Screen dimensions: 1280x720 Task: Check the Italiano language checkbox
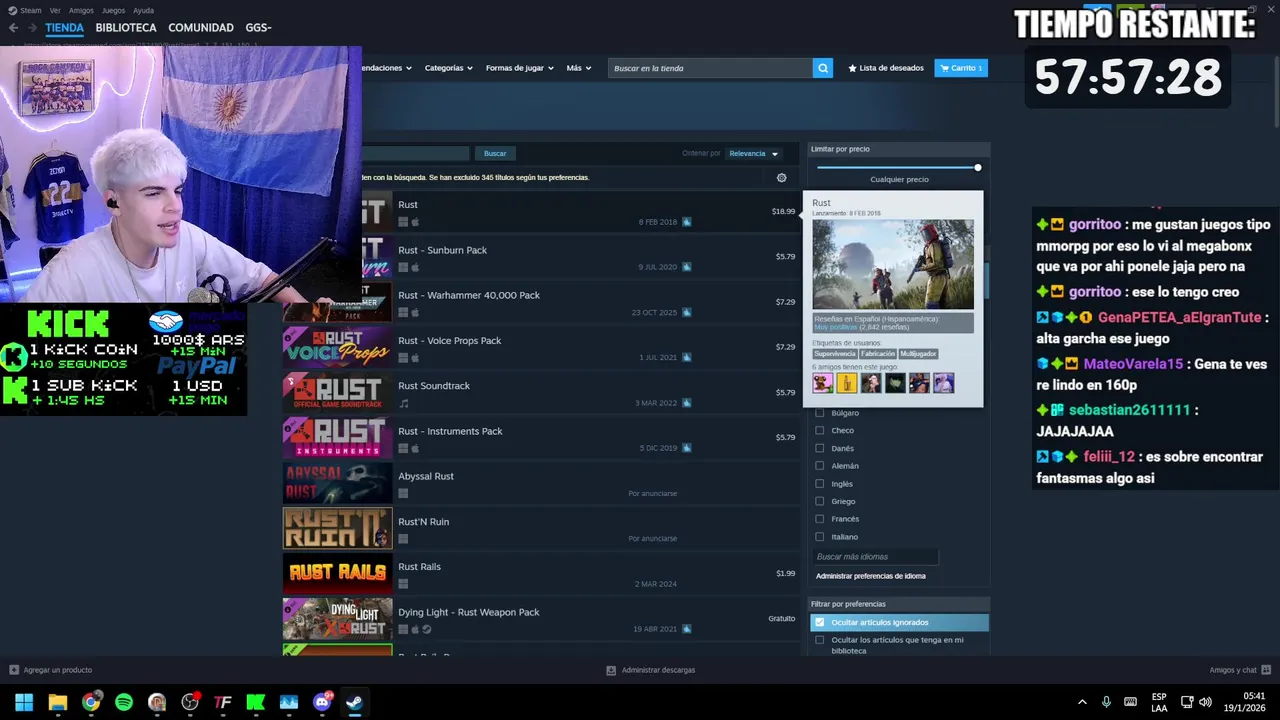pyautogui.click(x=820, y=537)
